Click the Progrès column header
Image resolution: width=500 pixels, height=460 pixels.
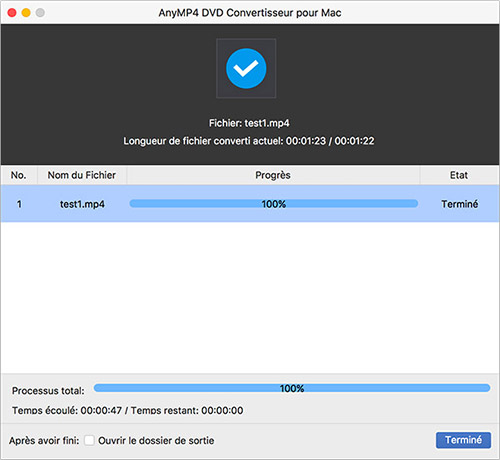tap(273, 175)
